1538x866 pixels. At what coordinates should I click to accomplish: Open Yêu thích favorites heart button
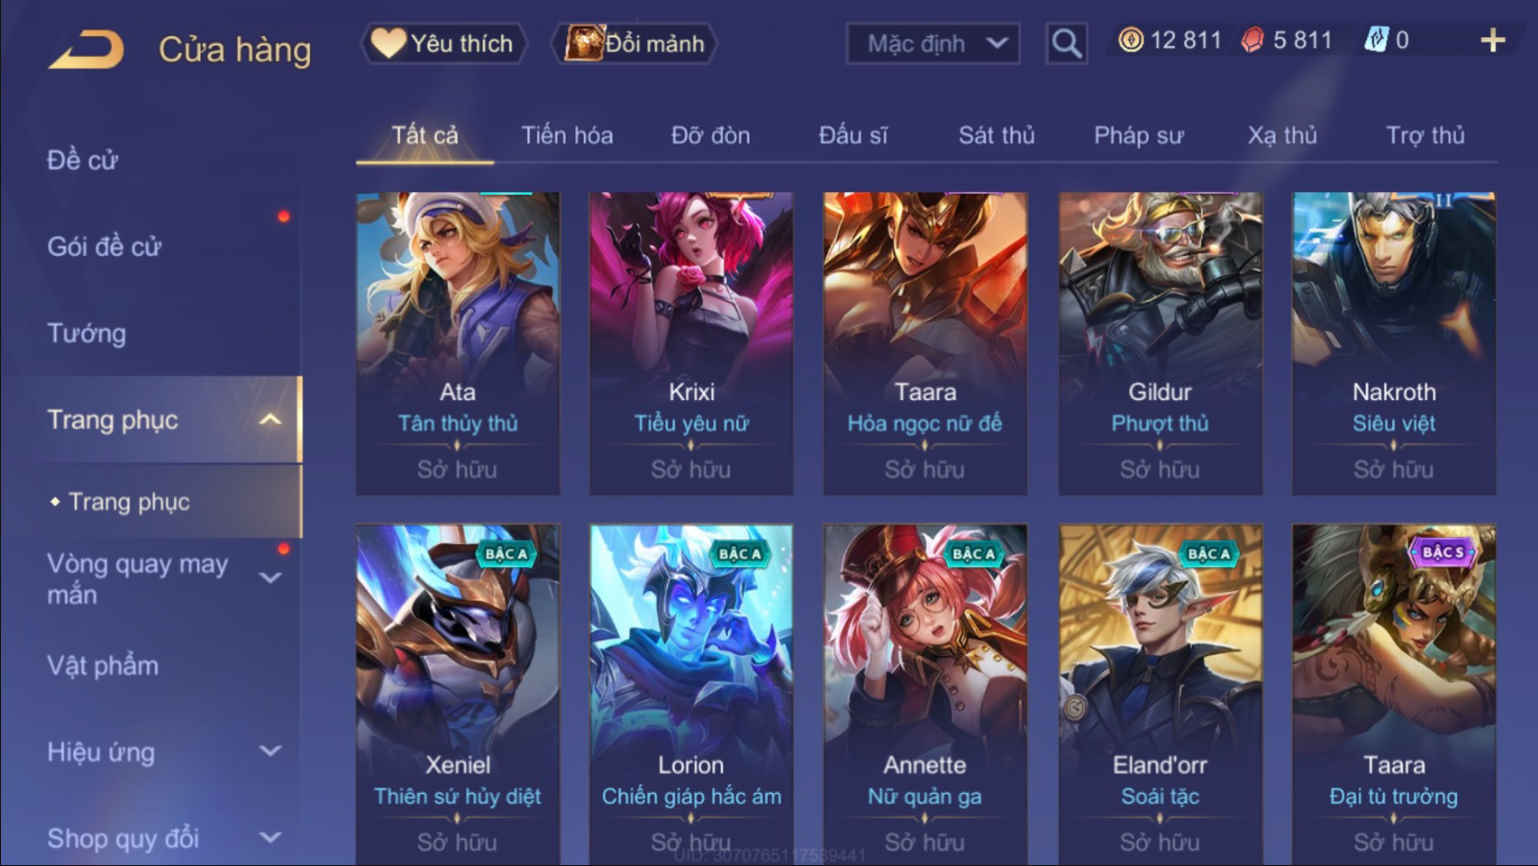[443, 43]
